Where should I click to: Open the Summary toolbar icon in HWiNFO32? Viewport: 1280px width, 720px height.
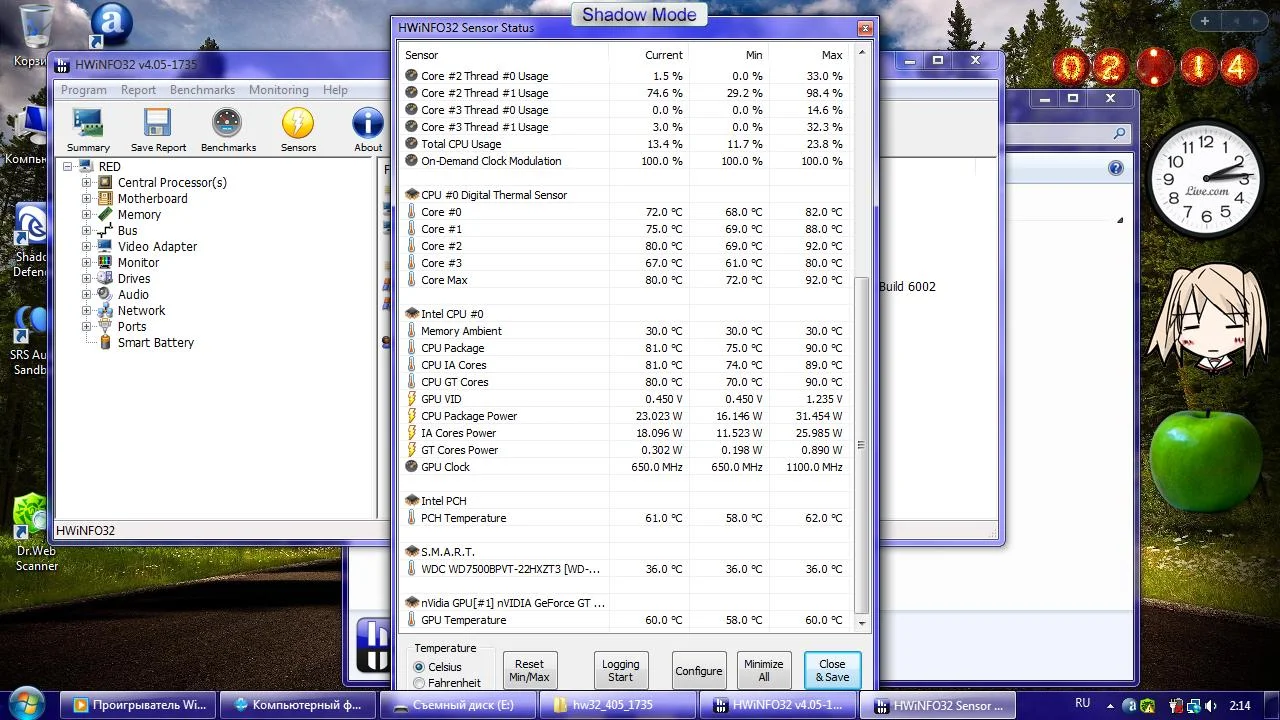[88, 123]
